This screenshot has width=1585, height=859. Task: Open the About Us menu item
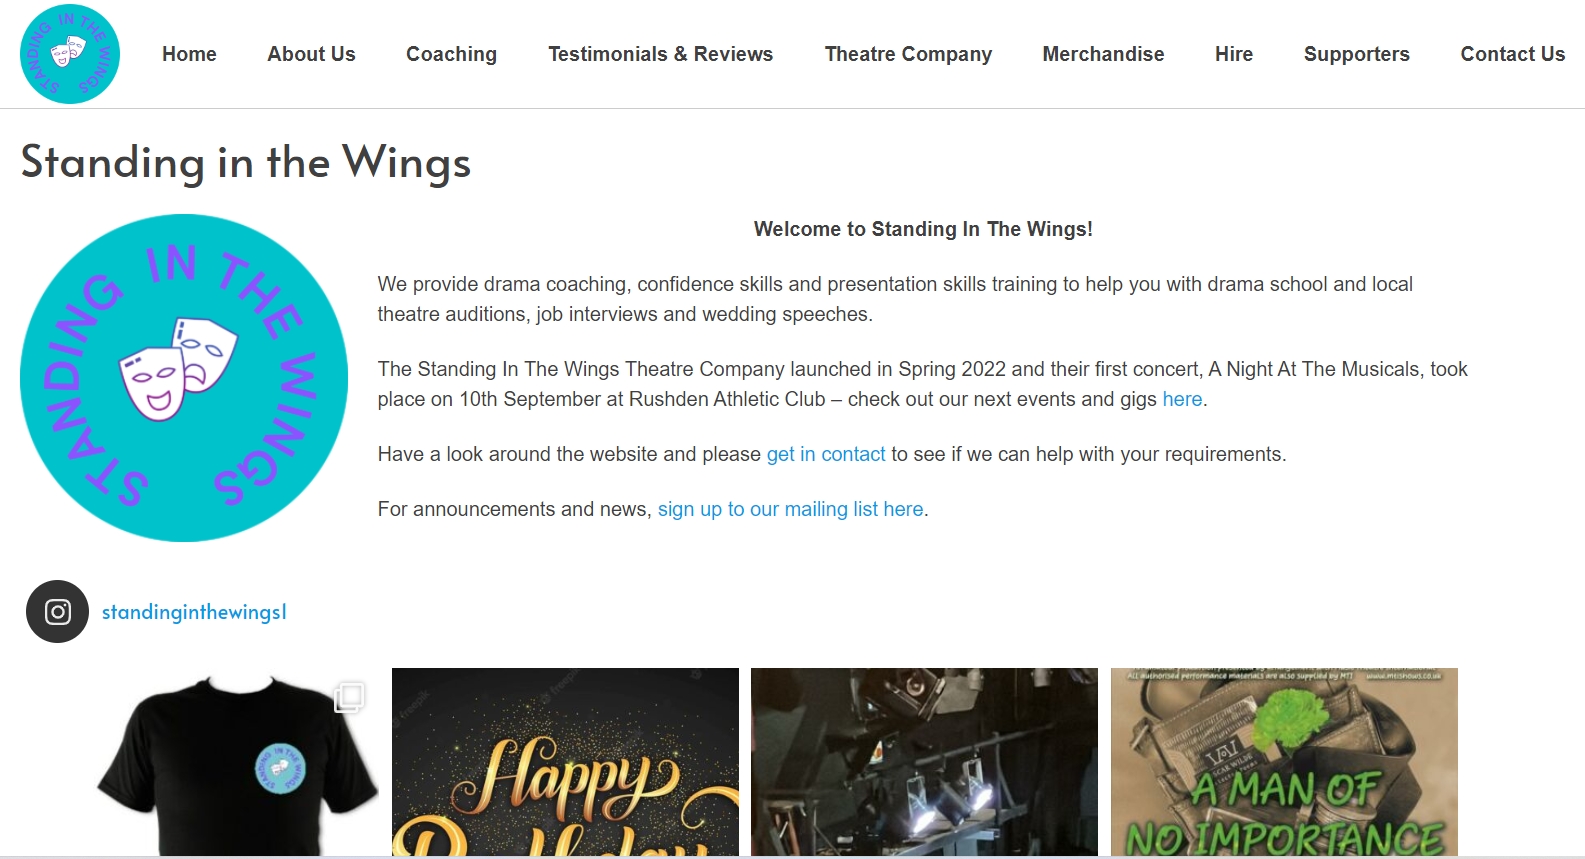311,54
